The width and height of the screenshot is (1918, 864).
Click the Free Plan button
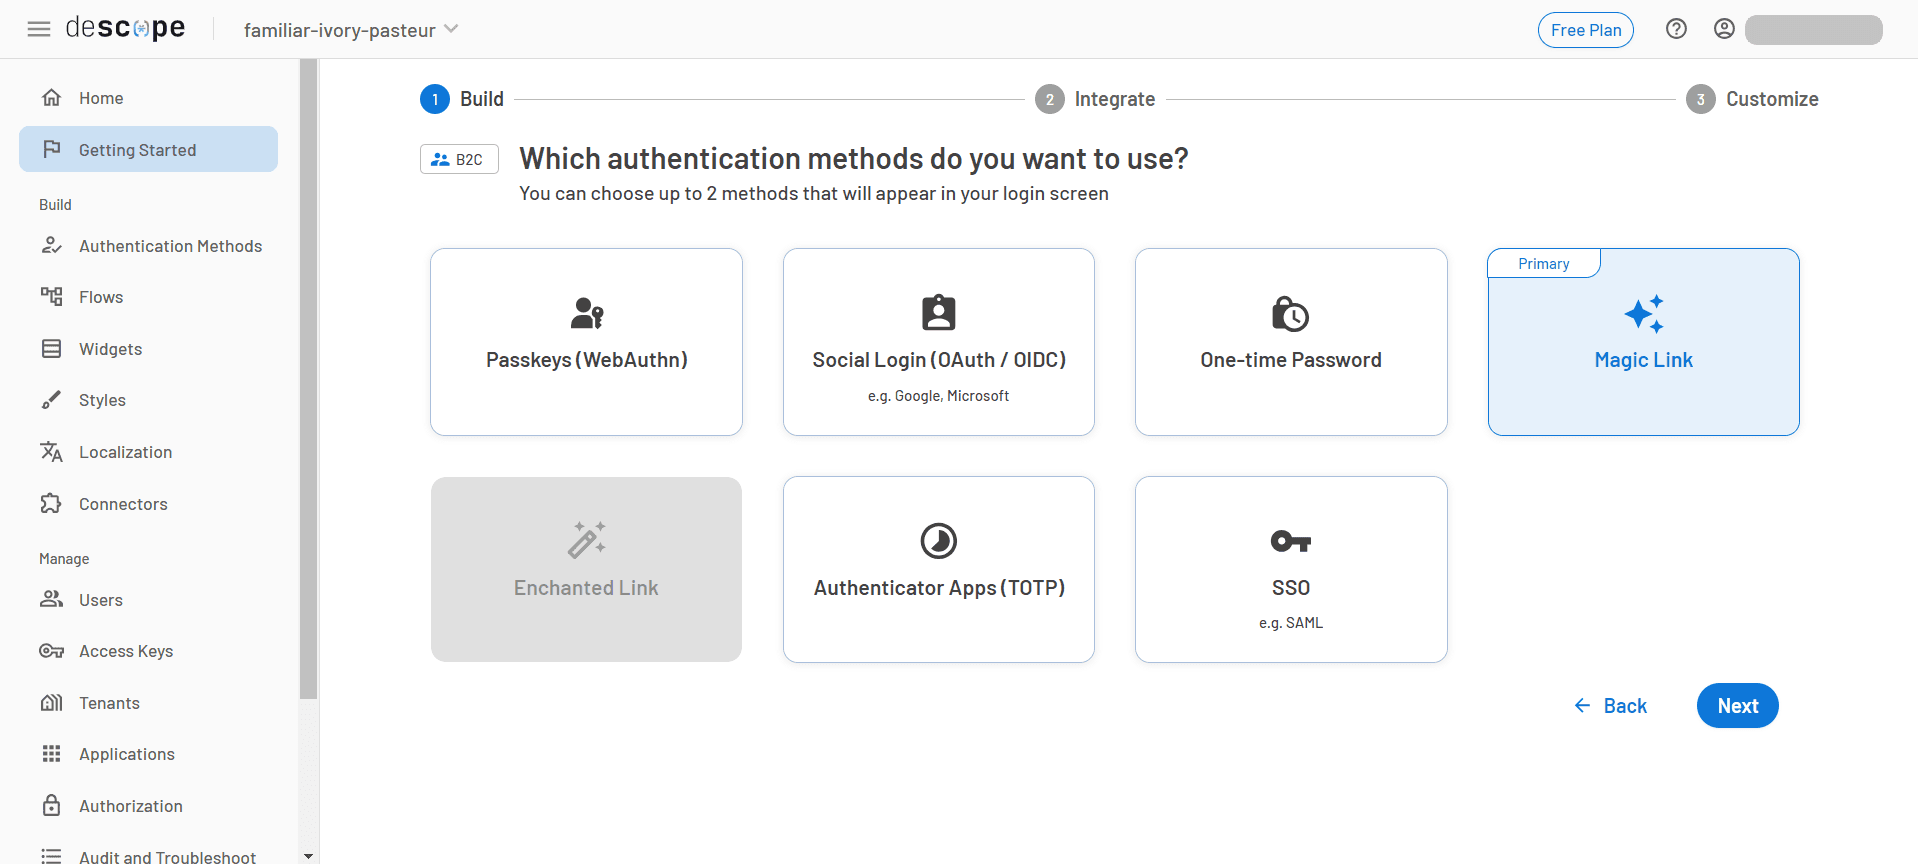[1585, 30]
